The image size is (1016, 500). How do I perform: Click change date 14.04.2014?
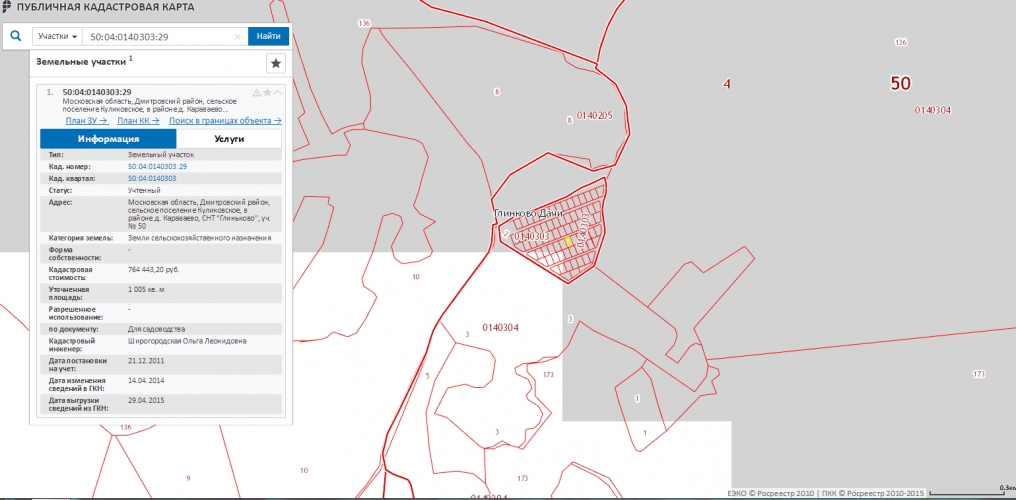point(146,380)
